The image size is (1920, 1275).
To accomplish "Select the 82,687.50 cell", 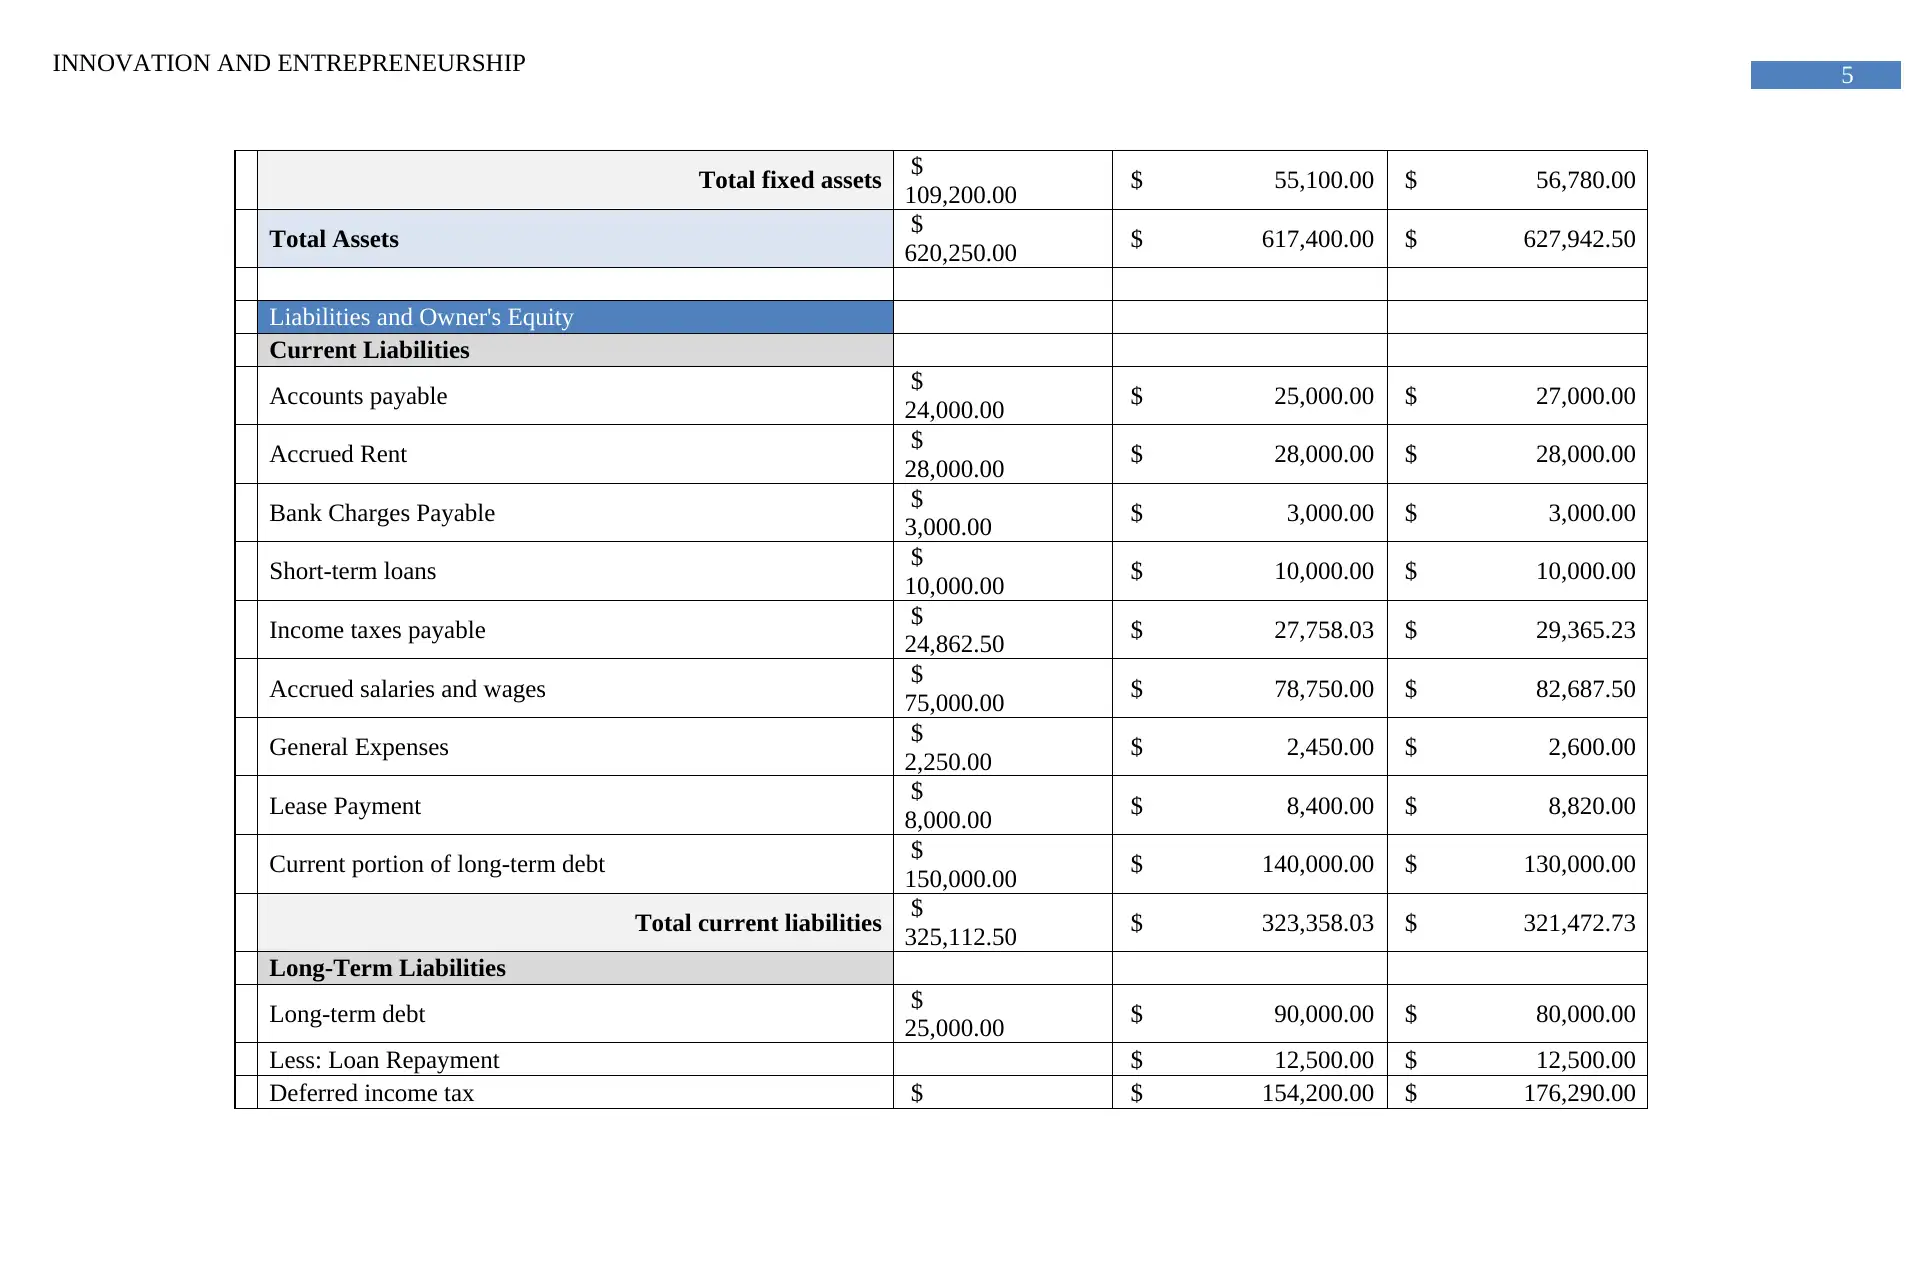I will point(1517,689).
